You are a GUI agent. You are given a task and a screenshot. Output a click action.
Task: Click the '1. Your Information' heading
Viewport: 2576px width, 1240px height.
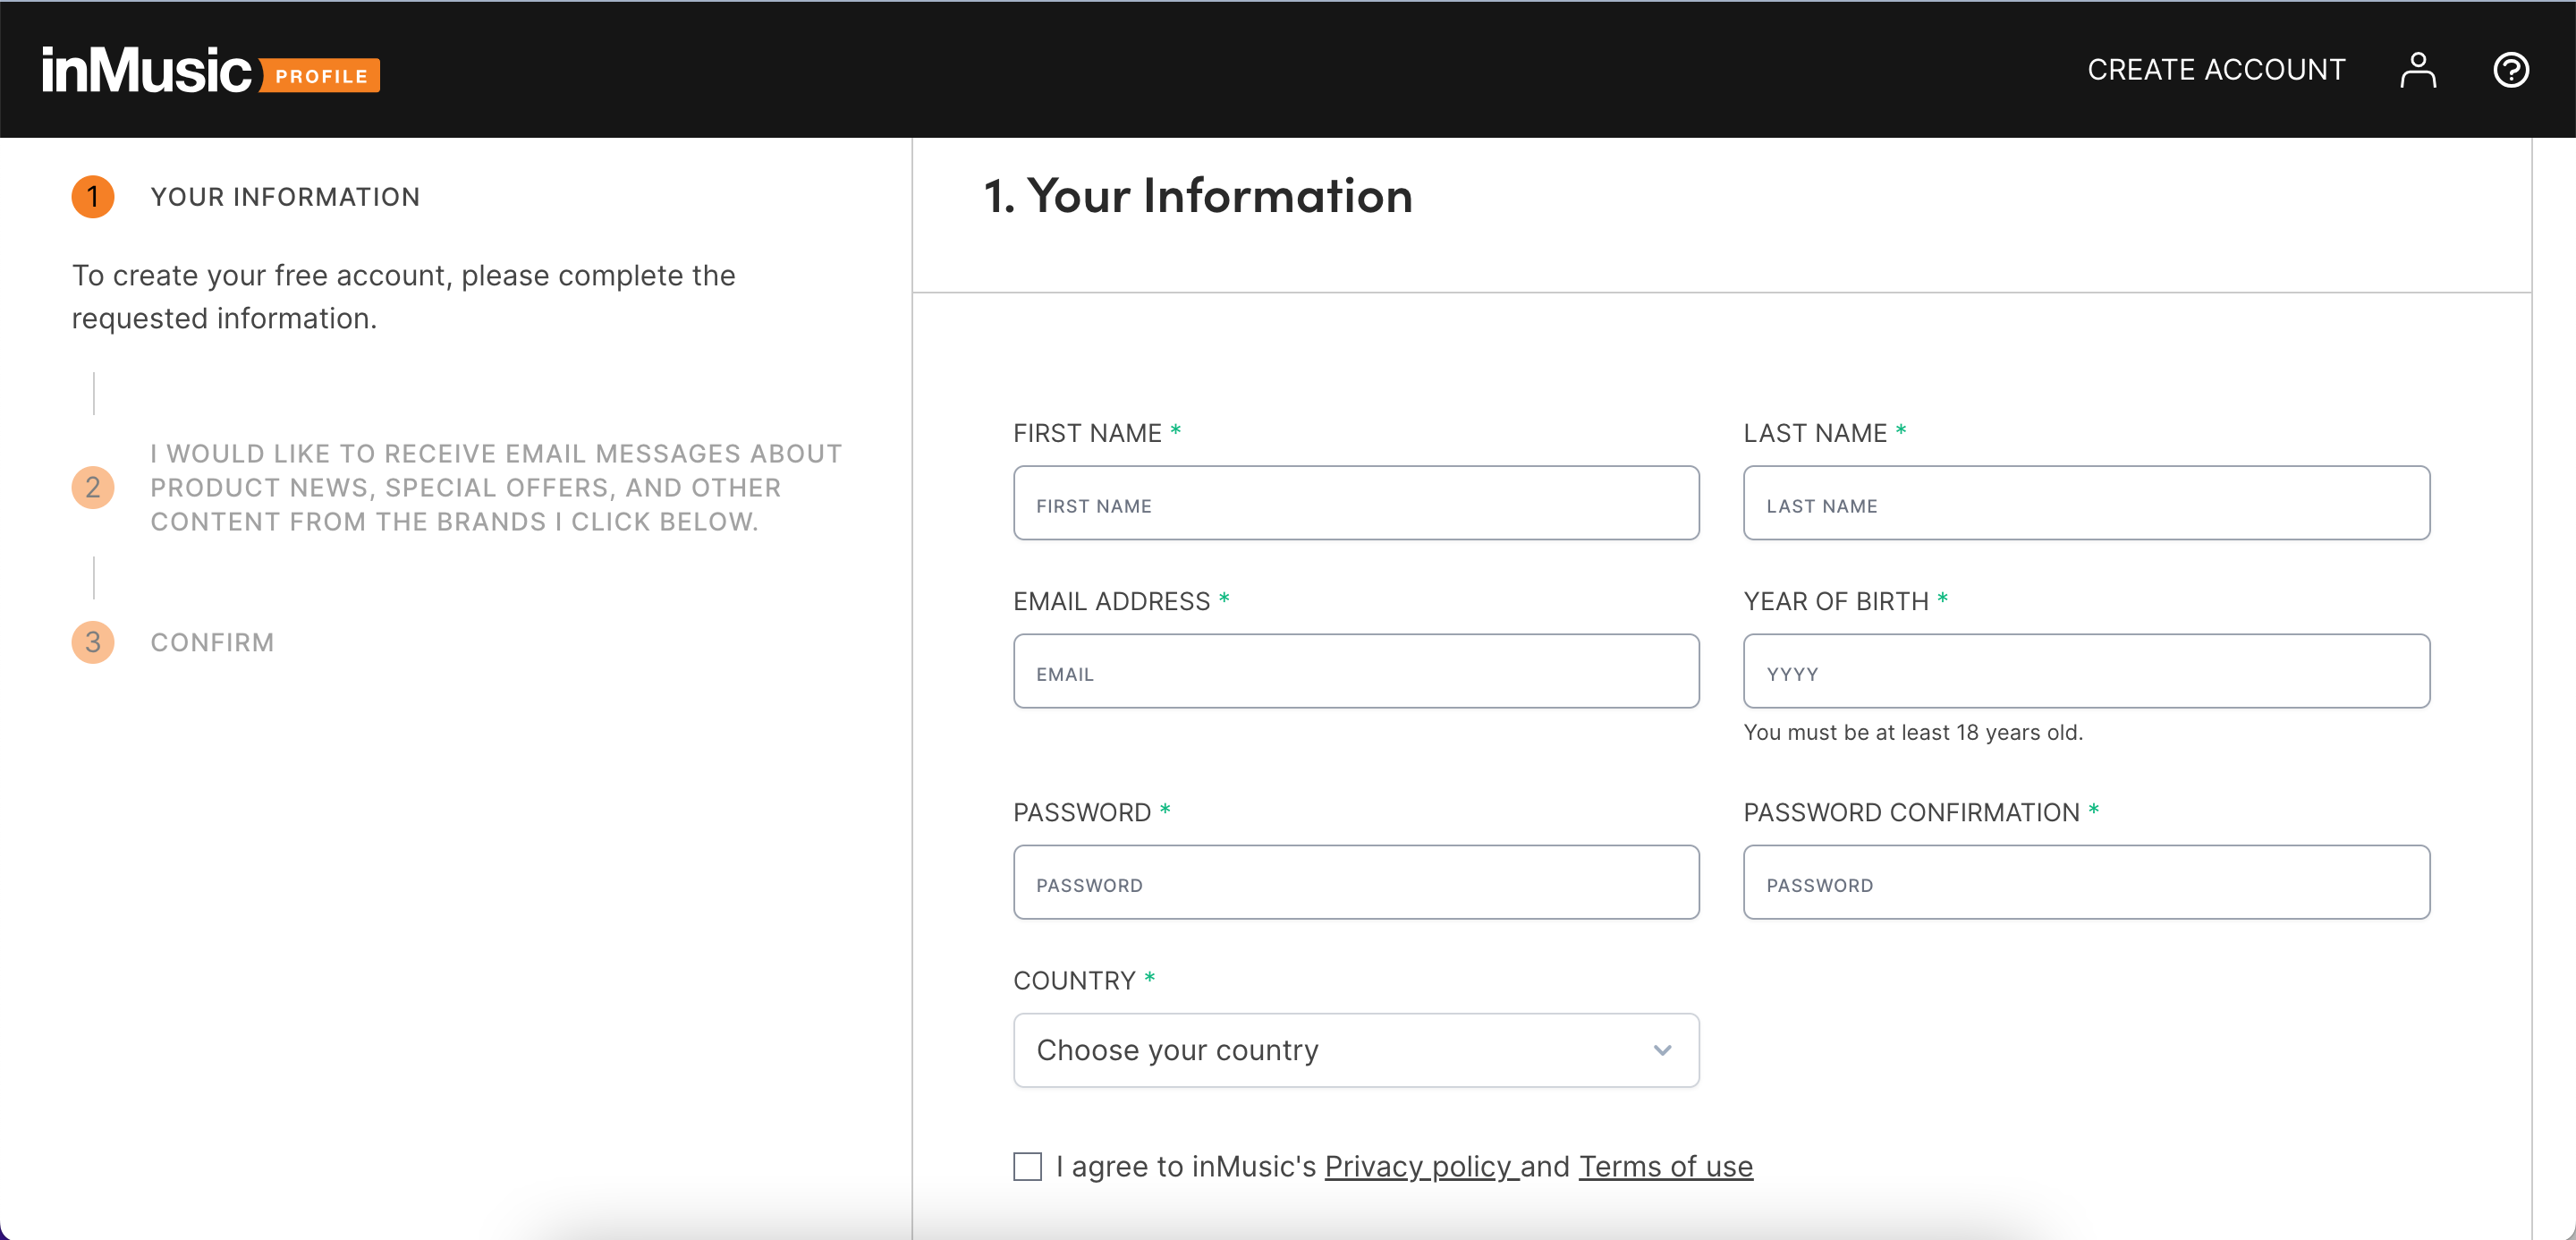pos(1198,195)
